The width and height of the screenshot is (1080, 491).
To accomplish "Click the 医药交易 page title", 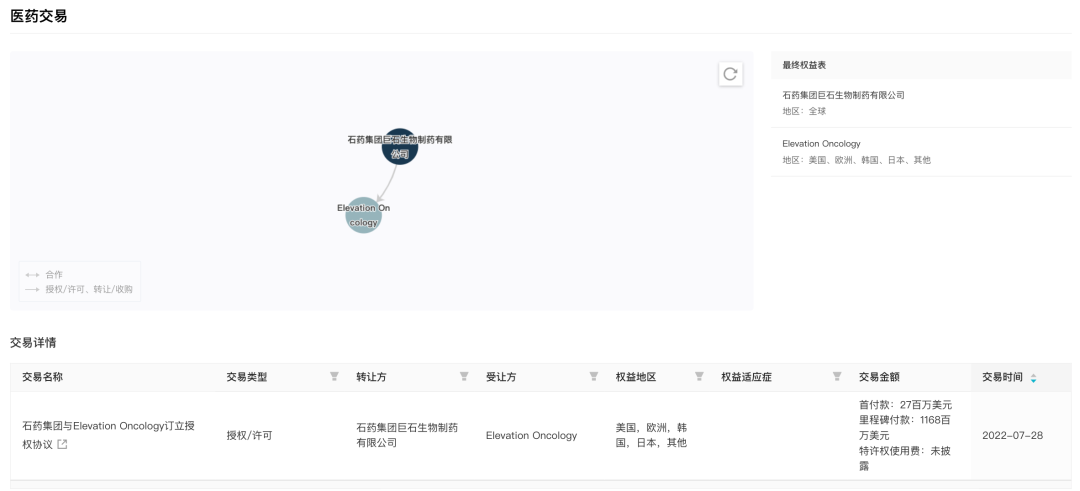I will pos(39,17).
